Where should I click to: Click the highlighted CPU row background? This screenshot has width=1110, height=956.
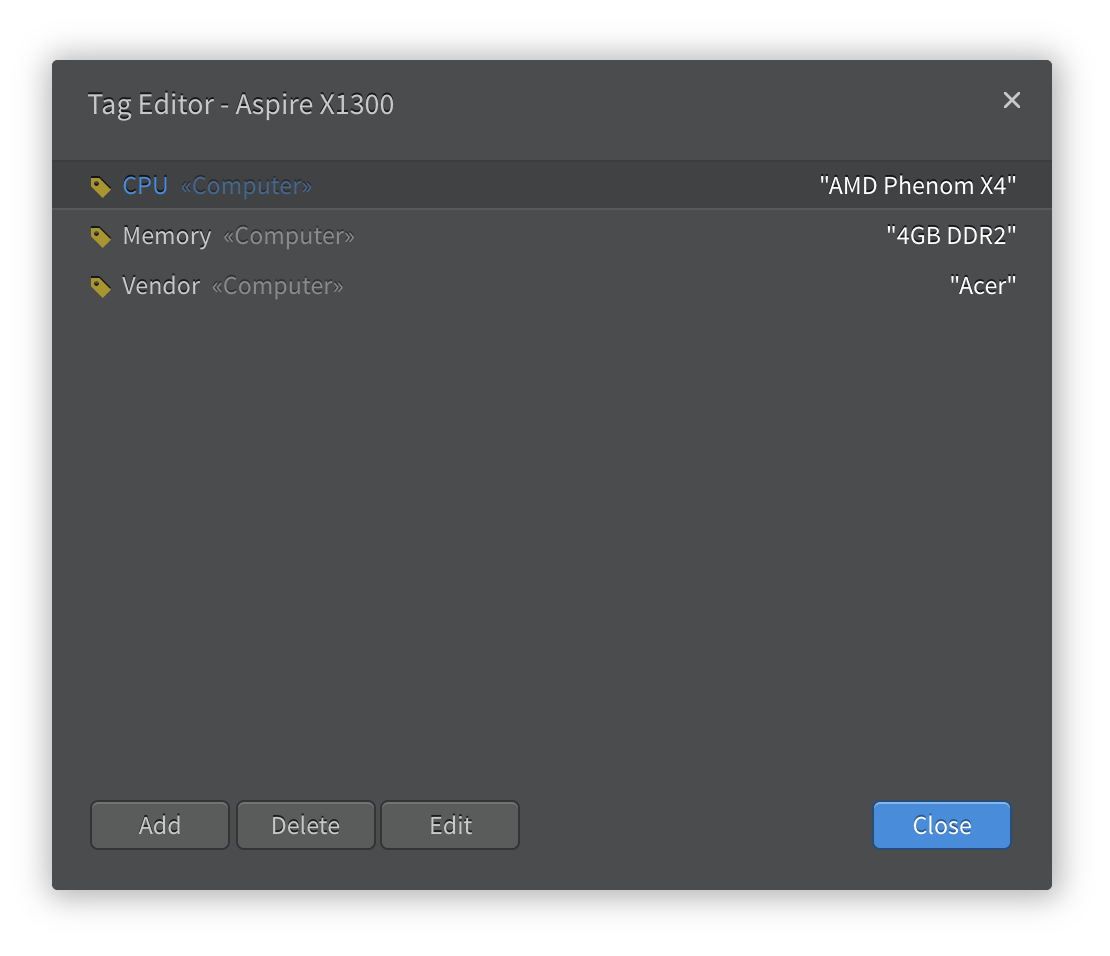click(x=551, y=185)
